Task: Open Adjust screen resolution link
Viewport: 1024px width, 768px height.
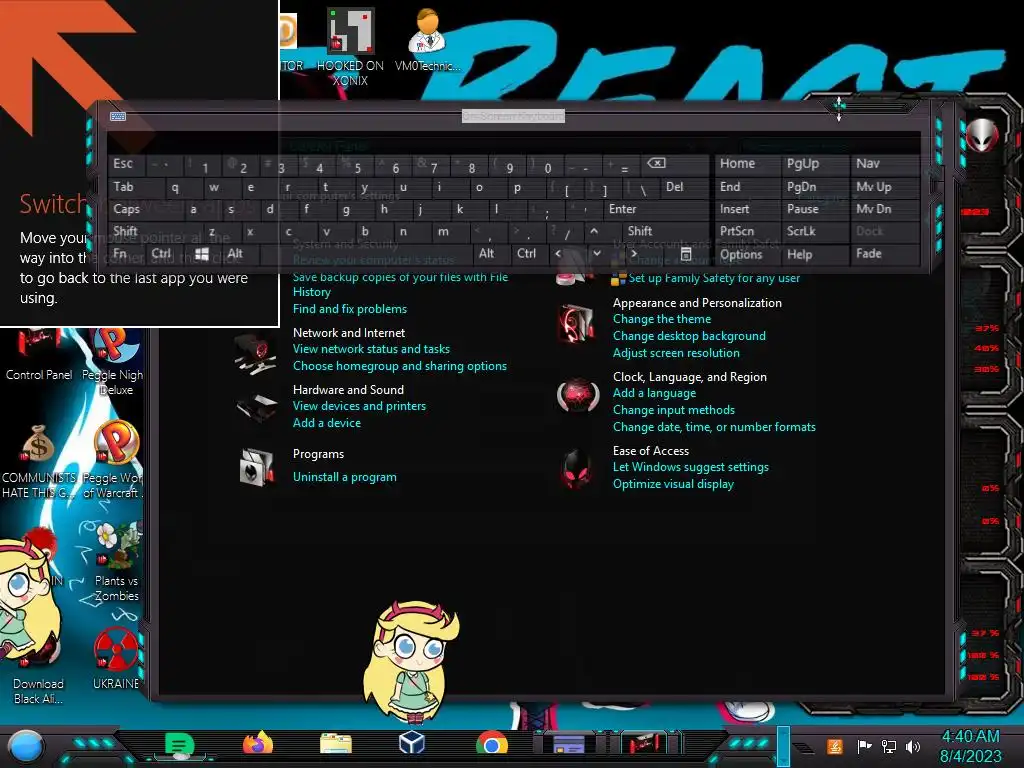Action: coord(676,353)
